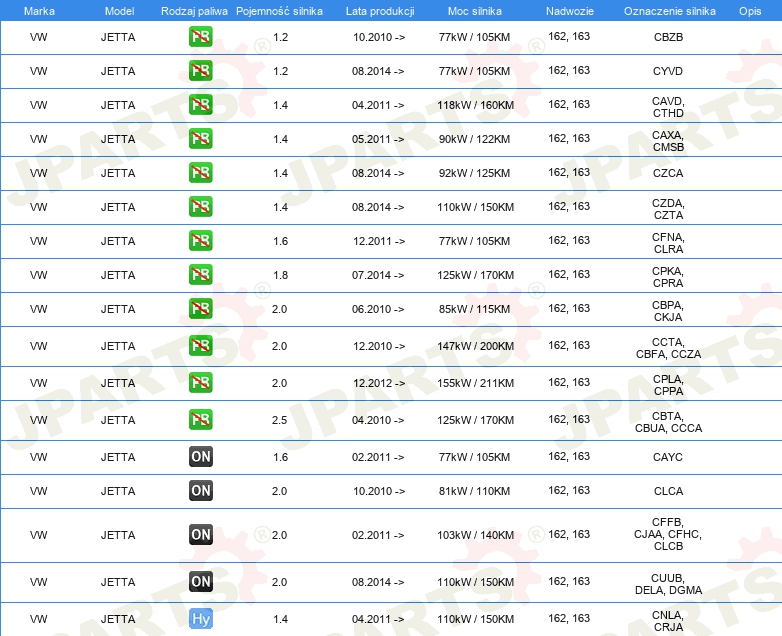The height and width of the screenshot is (636, 782).
Task: Click power value 81kW / 110KM
Action: coord(474,490)
